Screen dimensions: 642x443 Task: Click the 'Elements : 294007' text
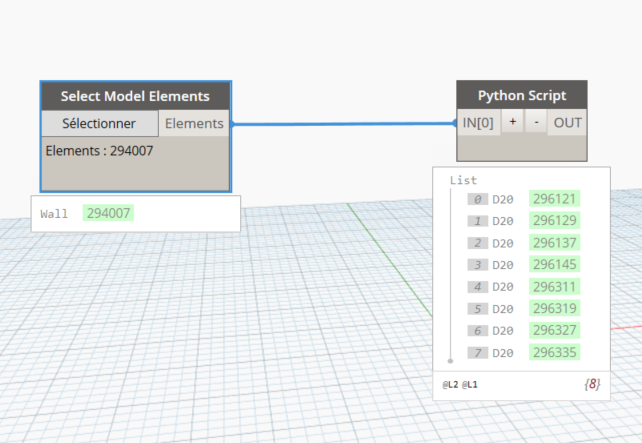pos(99,151)
